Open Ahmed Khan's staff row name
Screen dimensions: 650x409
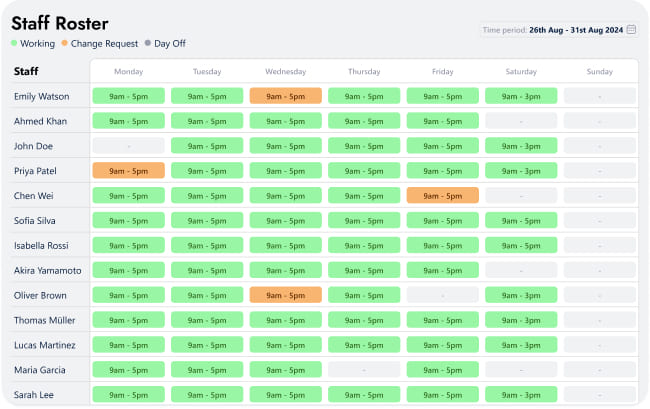pyautogui.click(x=40, y=121)
